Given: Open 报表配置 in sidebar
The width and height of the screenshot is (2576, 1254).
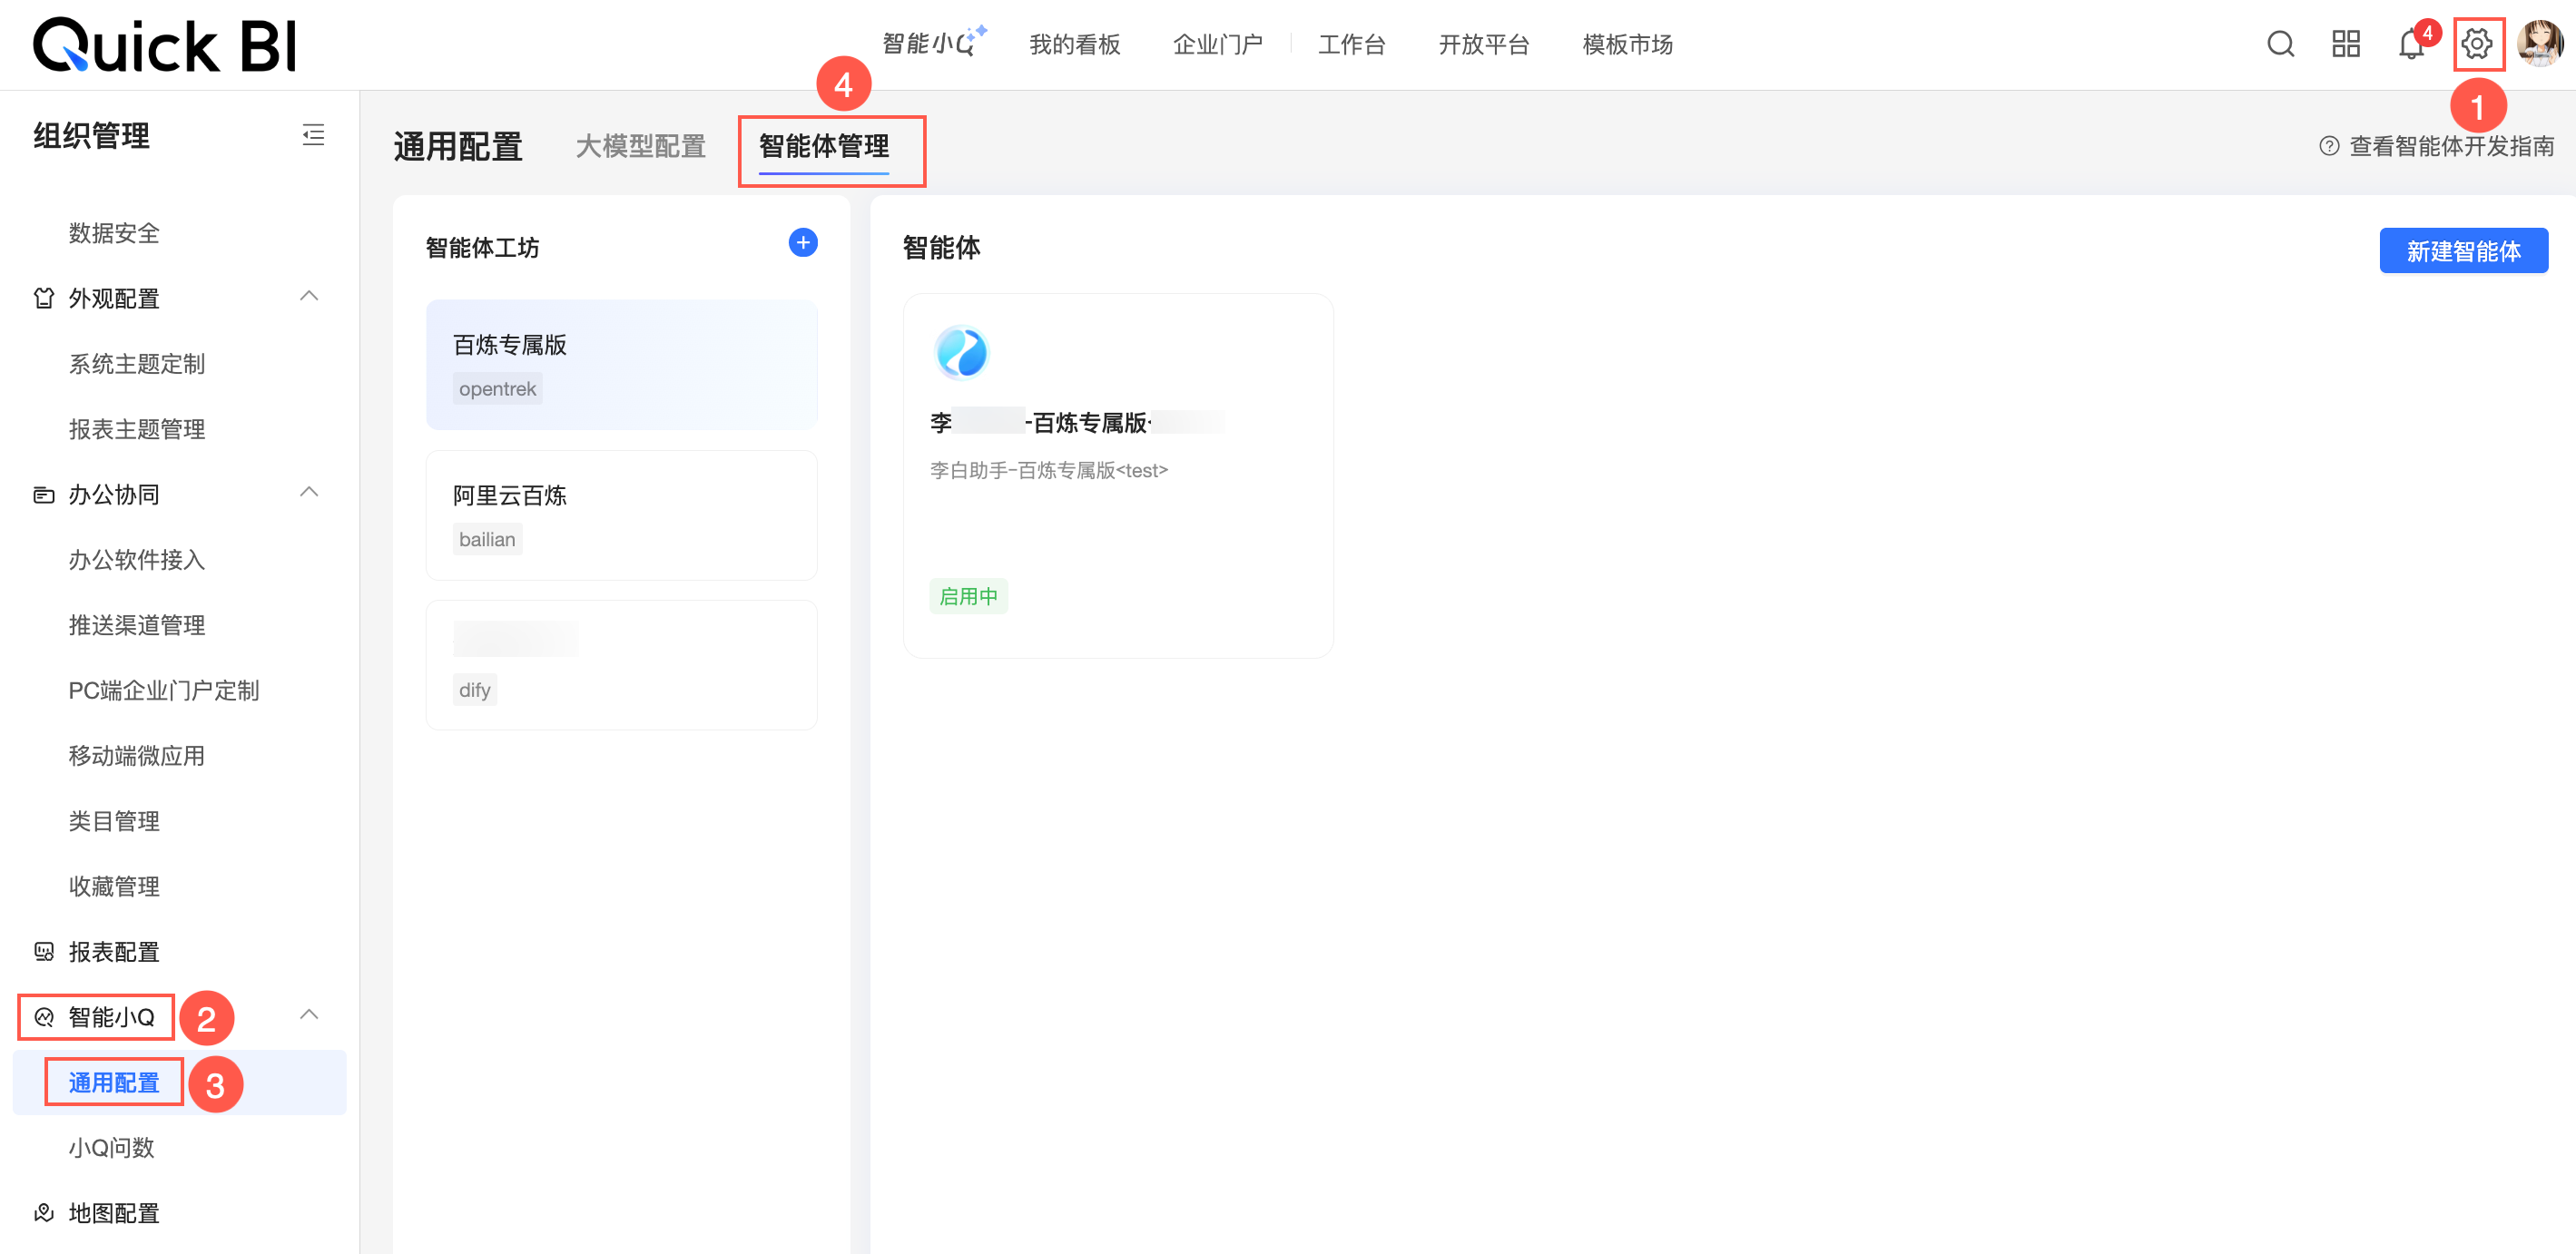Looking at the screenshot, I should [x=114, y=951].
